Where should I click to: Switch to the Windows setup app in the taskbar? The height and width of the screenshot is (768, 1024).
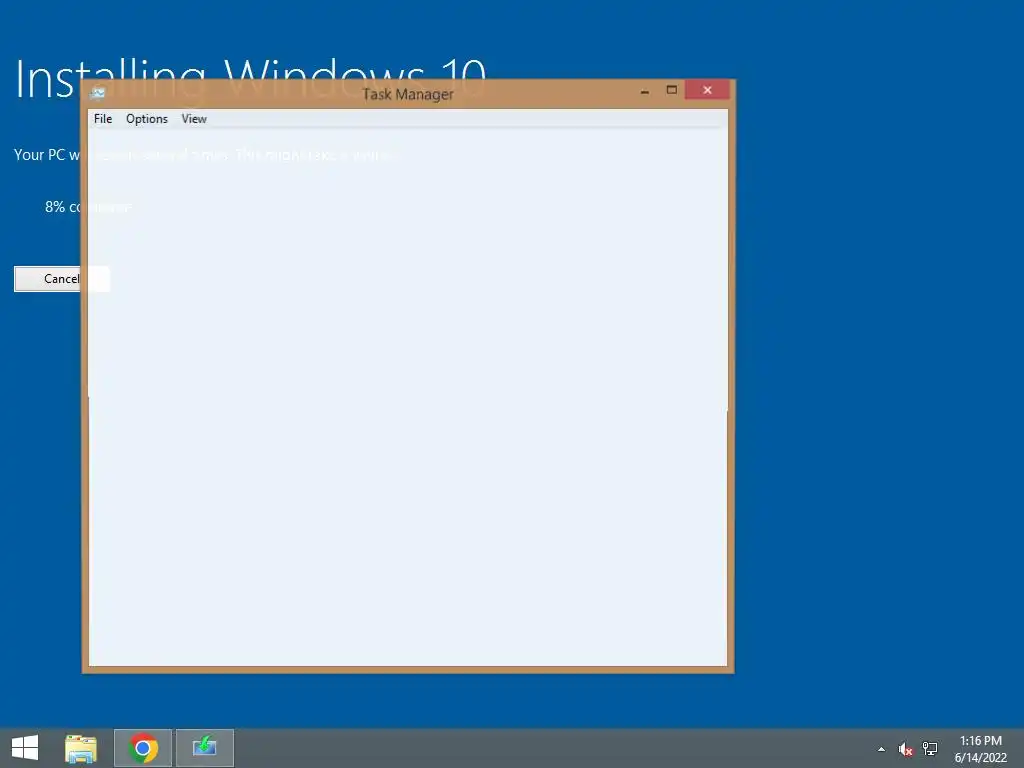pyautogui.click(x=204, y=748)
